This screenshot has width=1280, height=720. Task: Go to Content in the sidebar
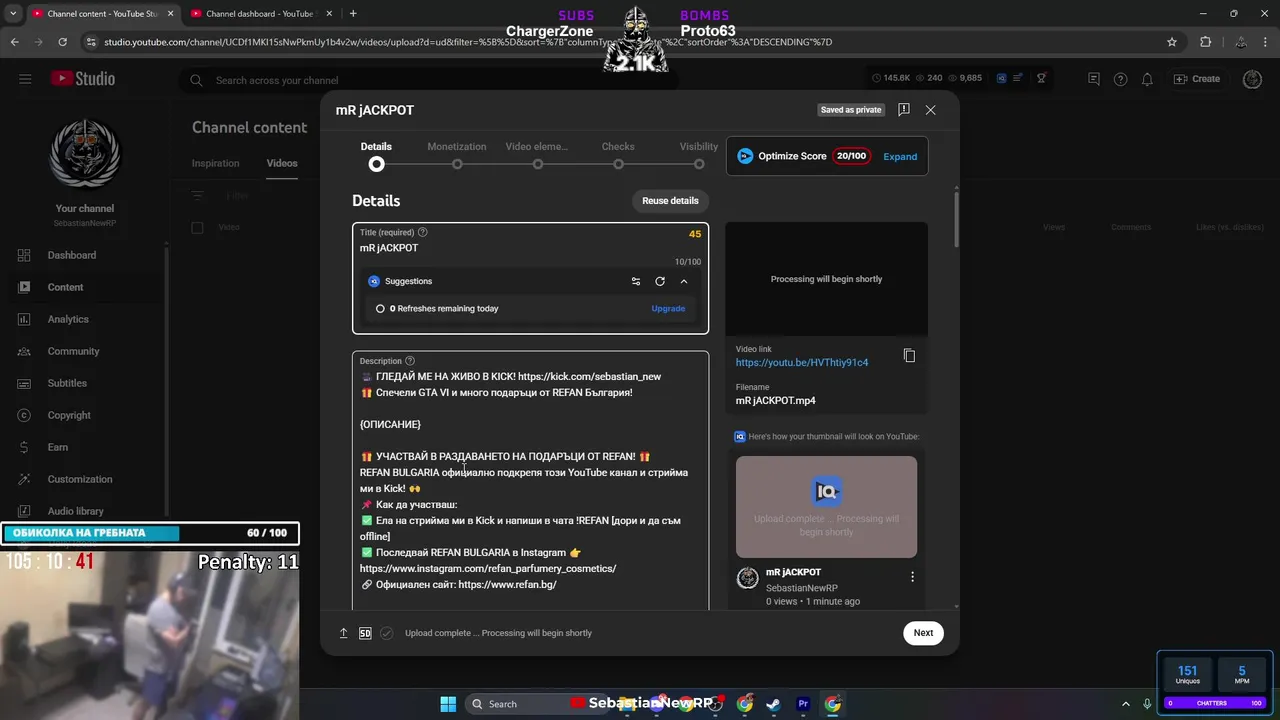click(x=65, y=287)
